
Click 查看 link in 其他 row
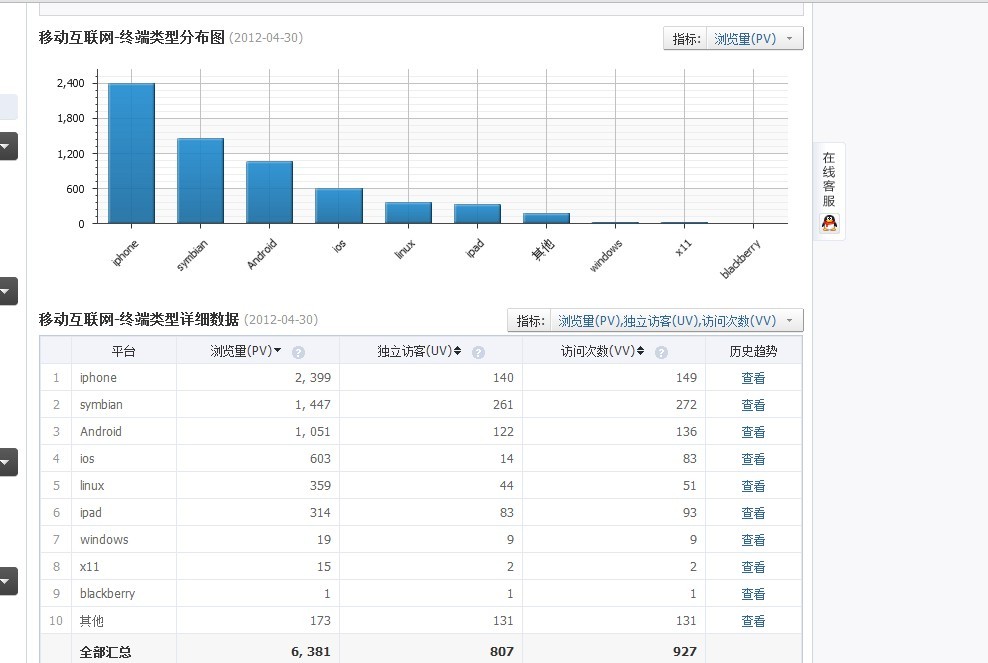pyautogui.click(x=753, y=621)
